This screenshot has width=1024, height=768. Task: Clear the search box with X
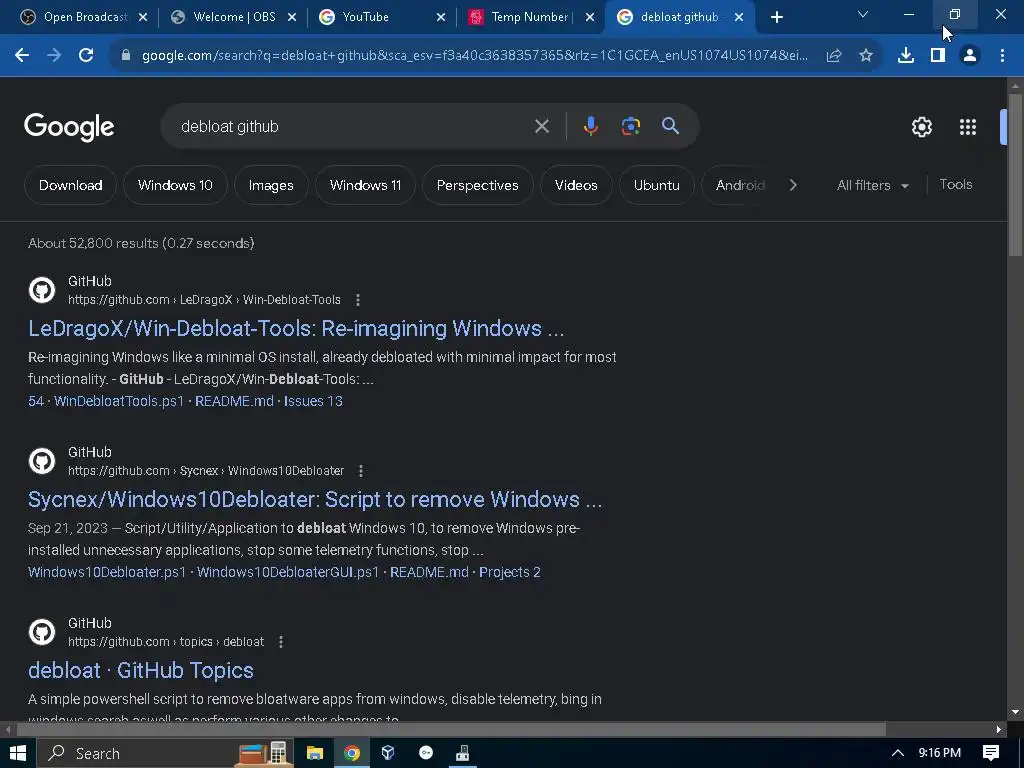pos(542,126)
